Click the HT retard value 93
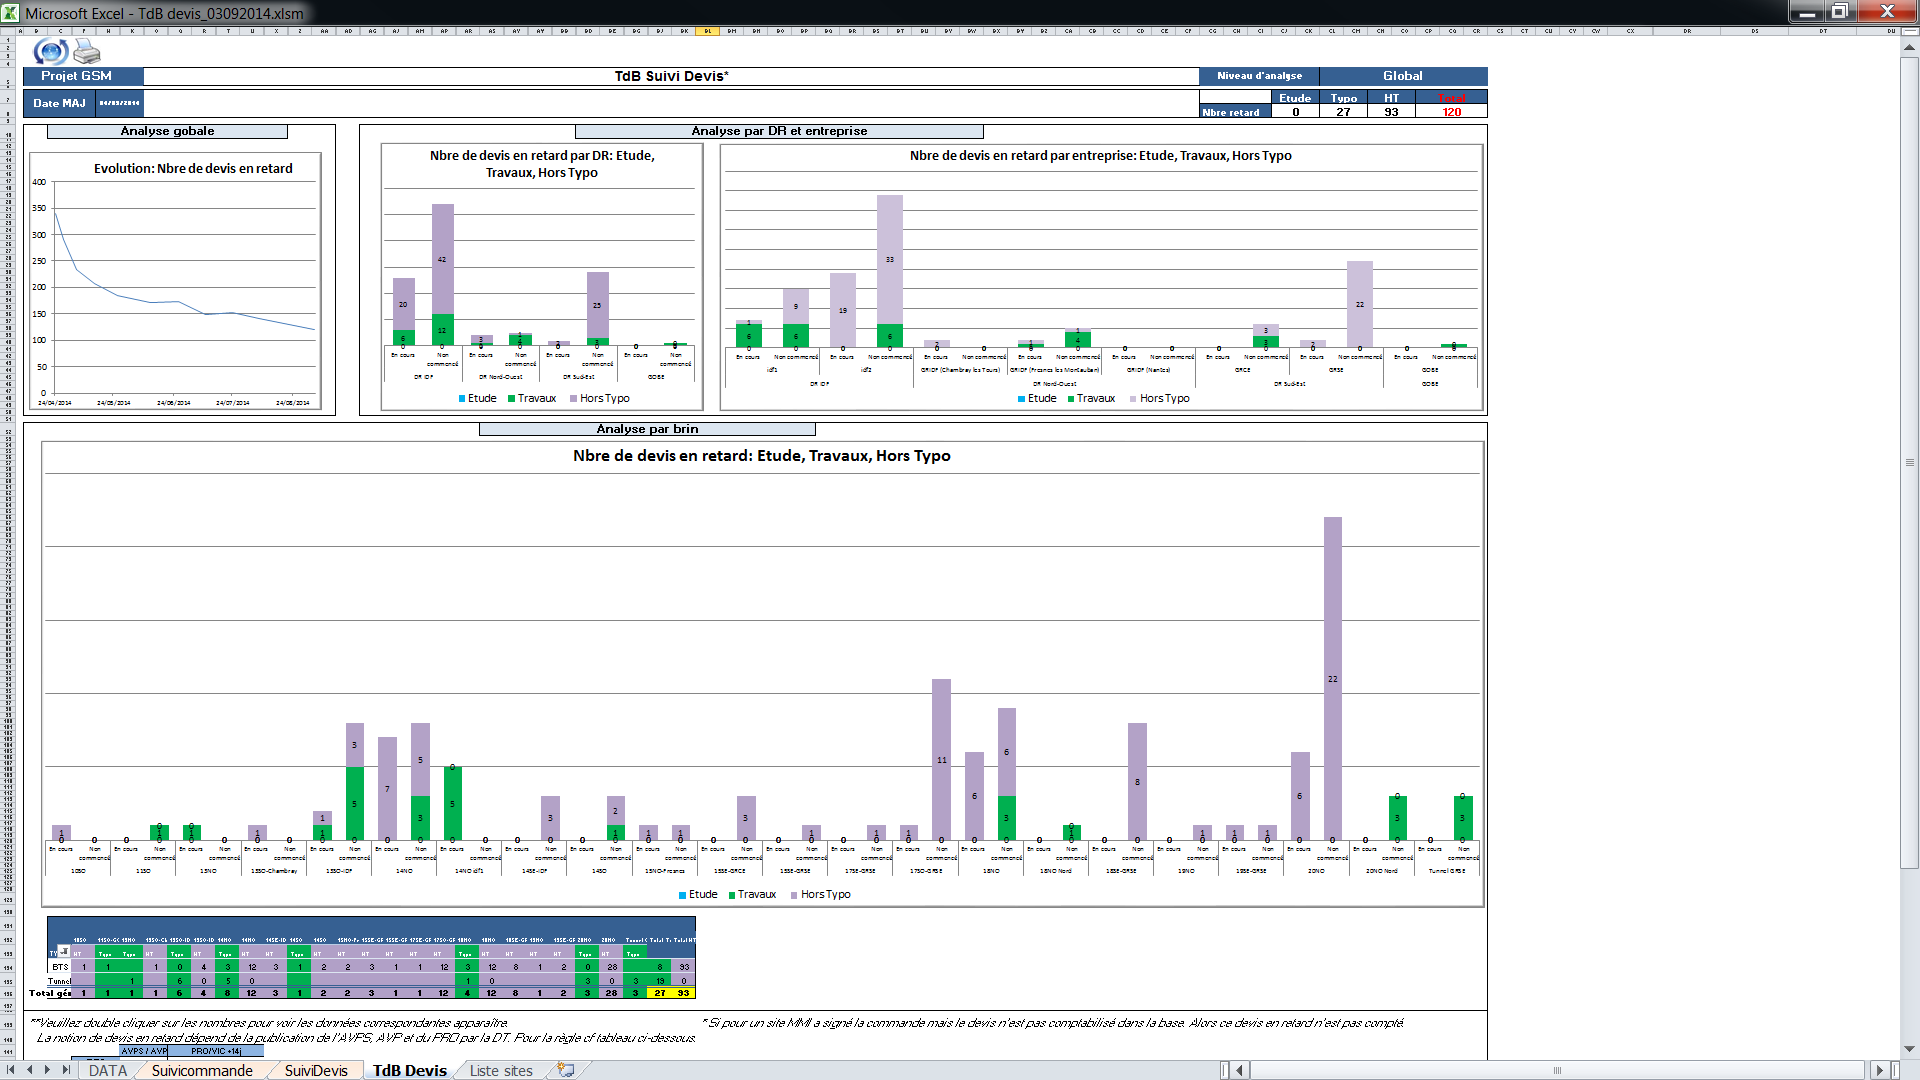Screen dimensions: 1920x1080 (x=1391, y=112)
